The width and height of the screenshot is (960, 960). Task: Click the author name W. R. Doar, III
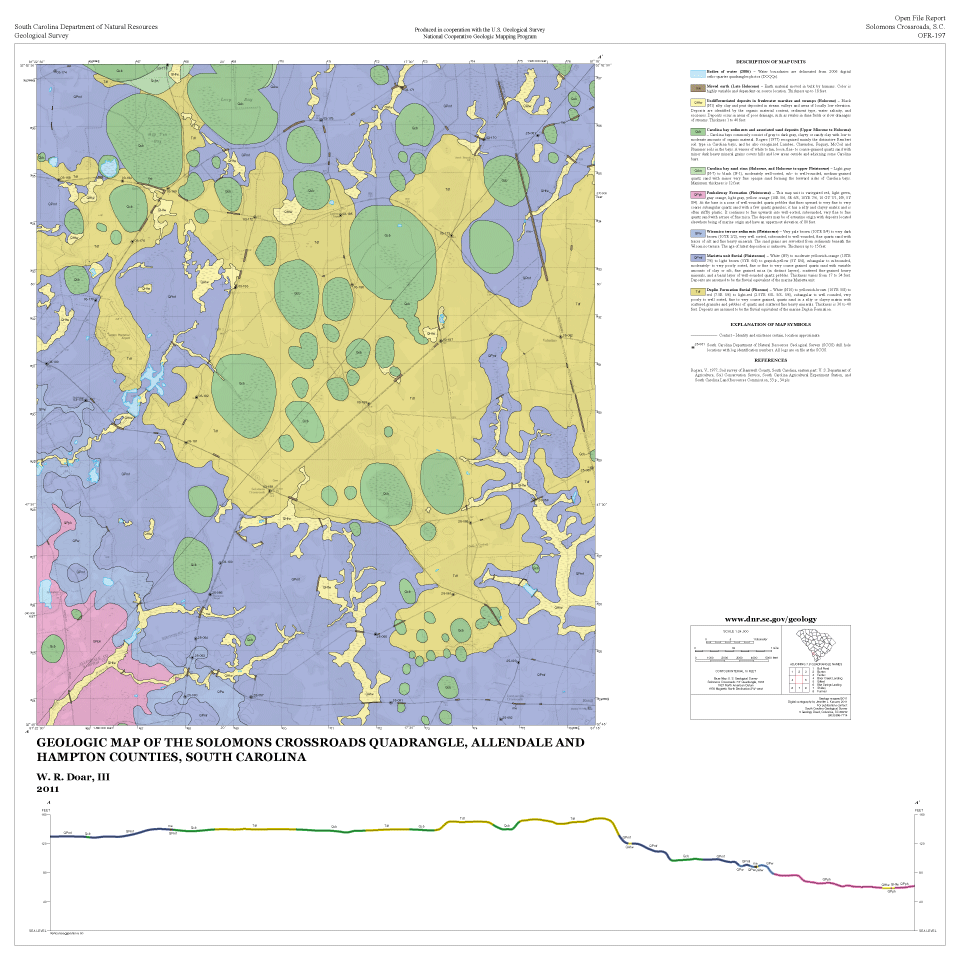click(73, 777)
